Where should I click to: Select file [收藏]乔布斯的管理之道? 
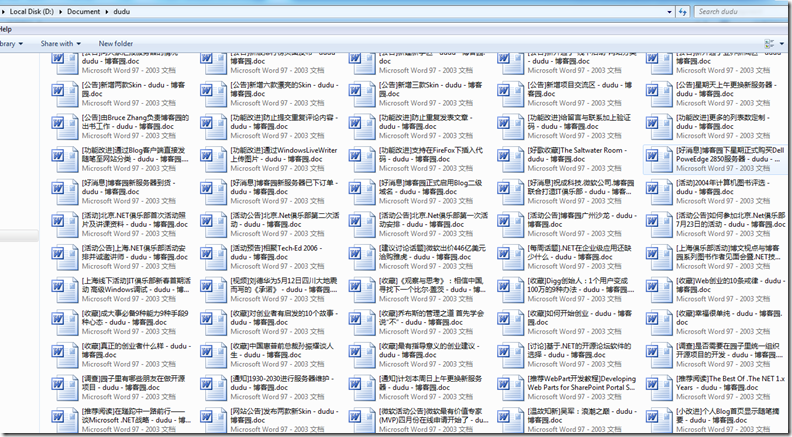point(431,318)
